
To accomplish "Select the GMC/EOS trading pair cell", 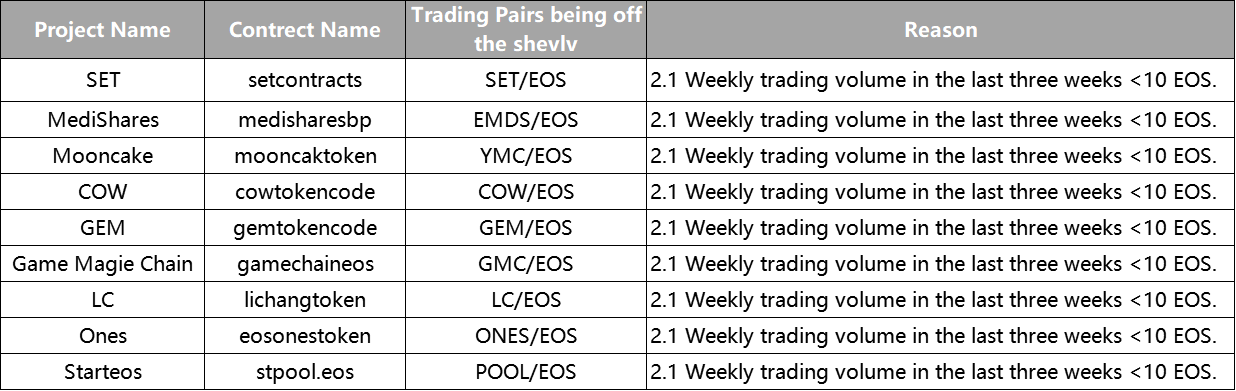I will point(525,263).
